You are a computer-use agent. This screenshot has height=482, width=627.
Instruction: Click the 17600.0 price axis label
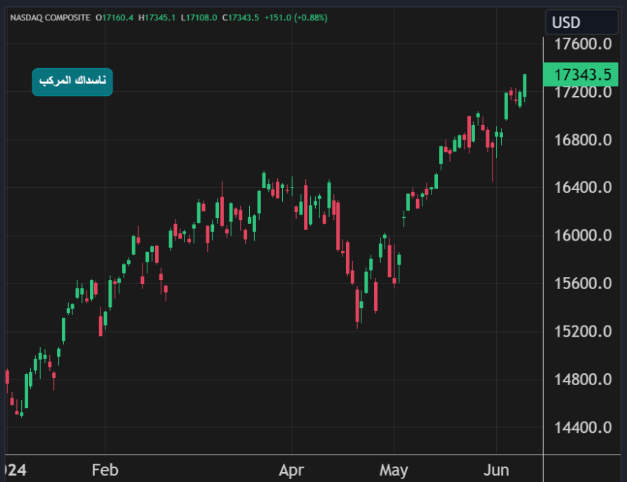[583, 44]
